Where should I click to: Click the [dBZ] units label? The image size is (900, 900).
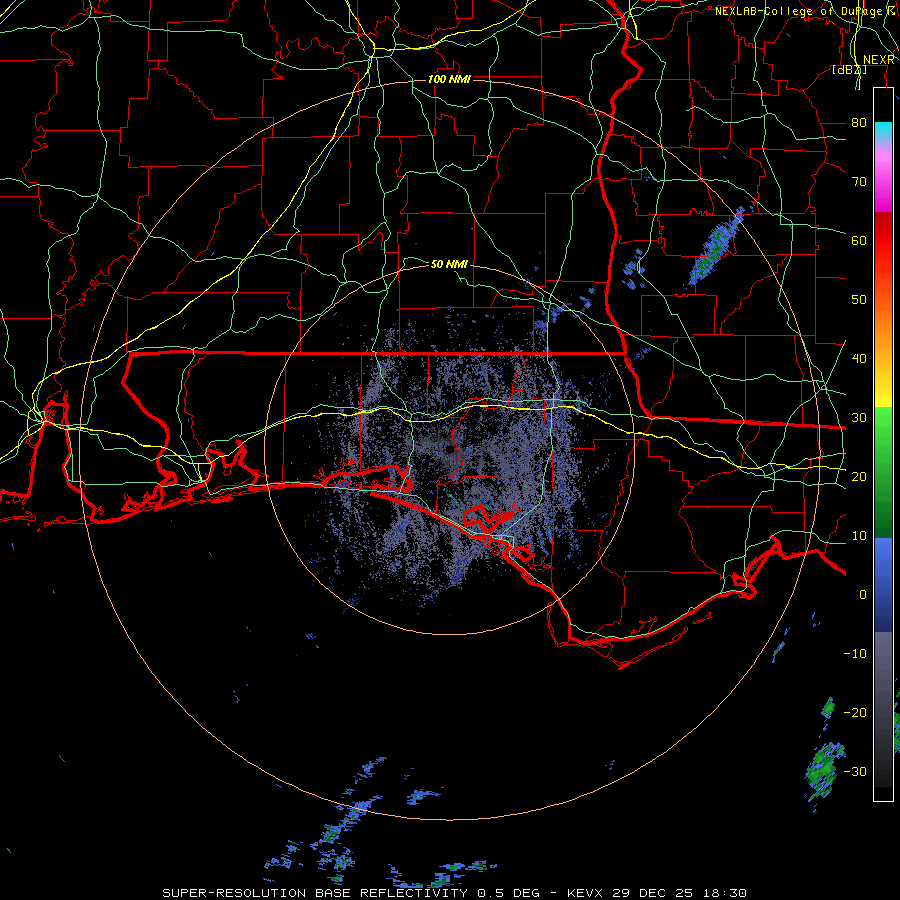click(x=849, y=70)
